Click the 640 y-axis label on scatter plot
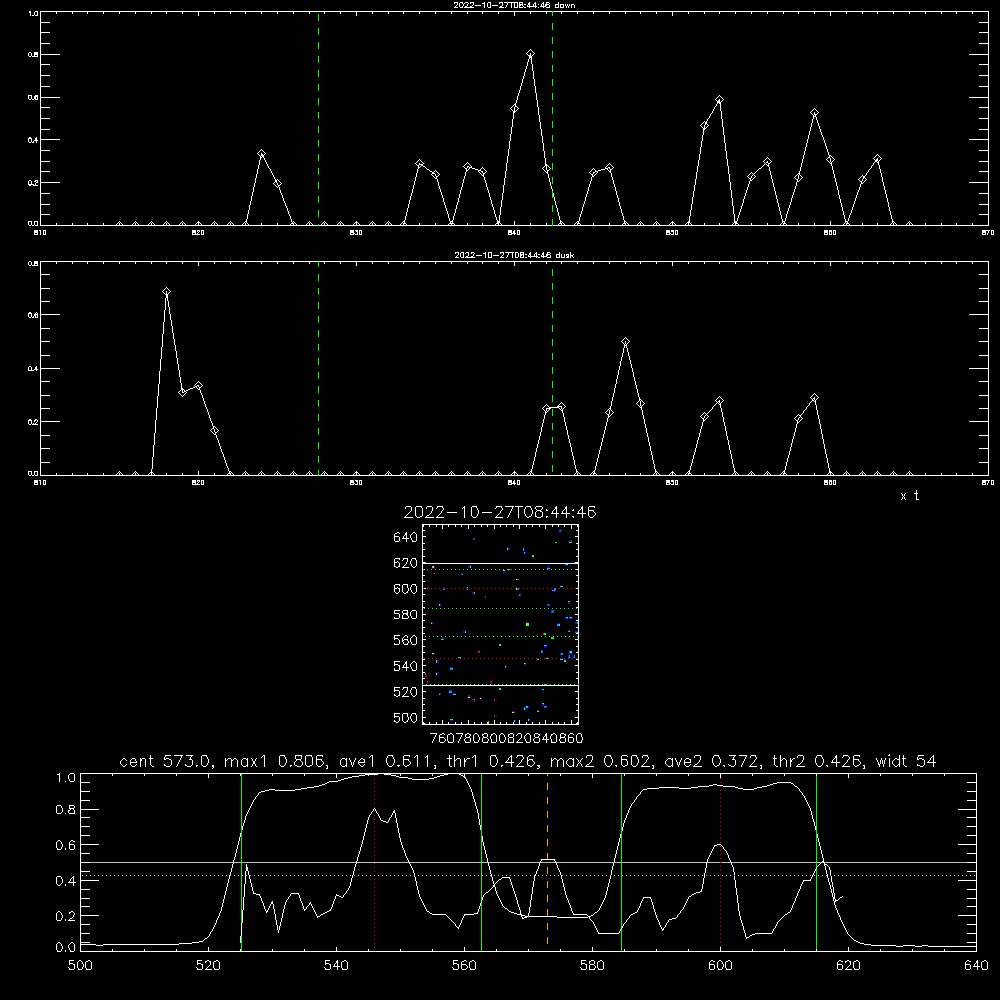The image size is (1000, 1000). 405,537
